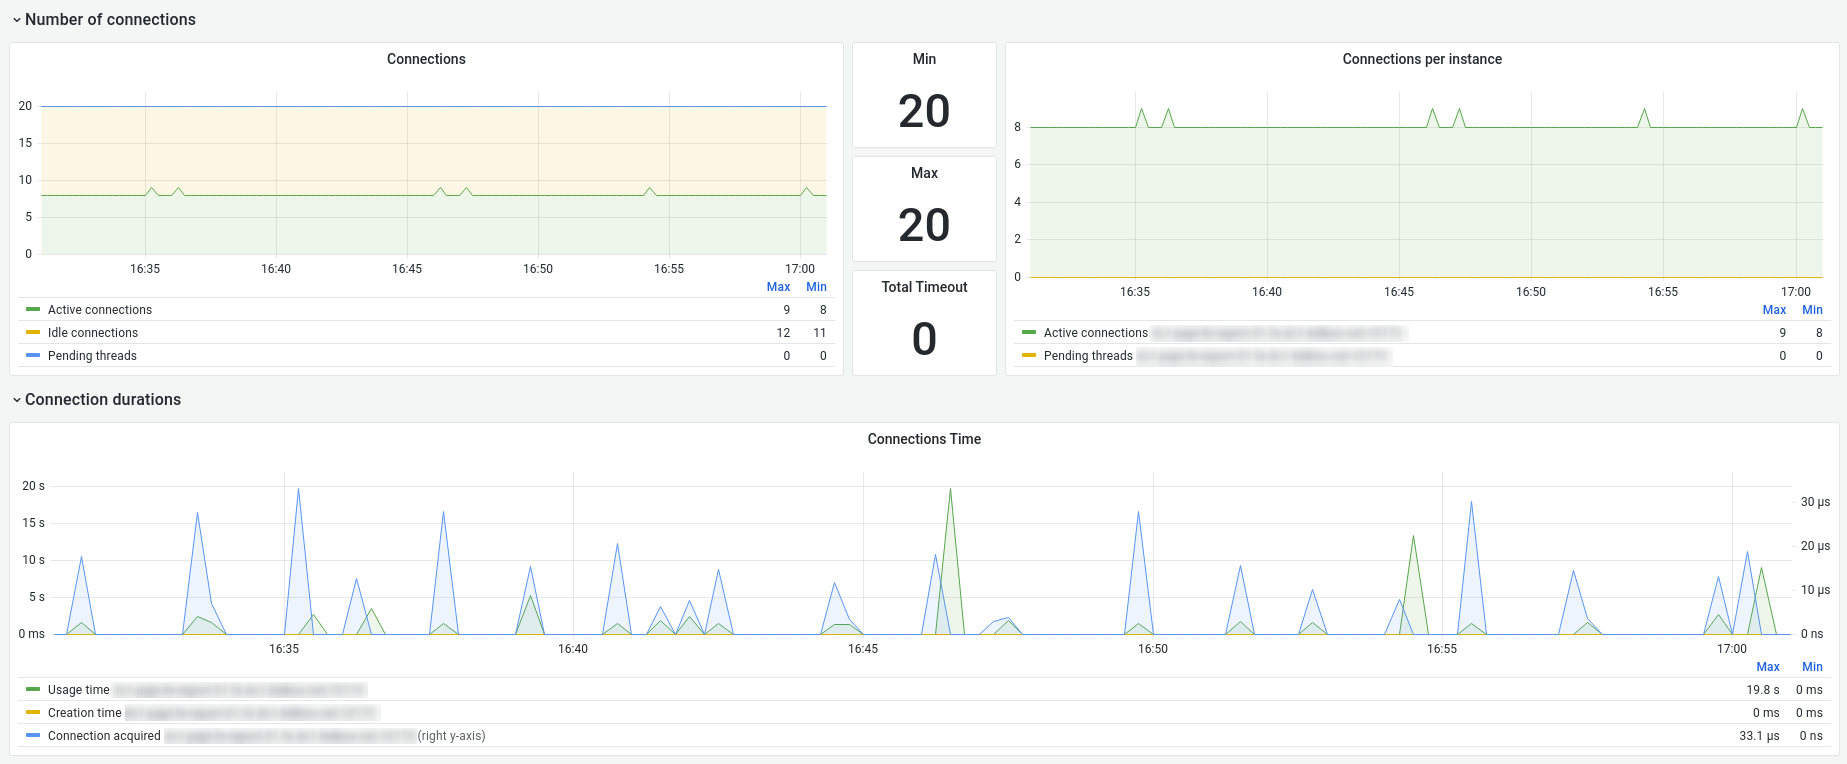Screen dimensions: 1847x764
Task: Click the yellow Idle connections series color
Action: [x=33, y=333]
